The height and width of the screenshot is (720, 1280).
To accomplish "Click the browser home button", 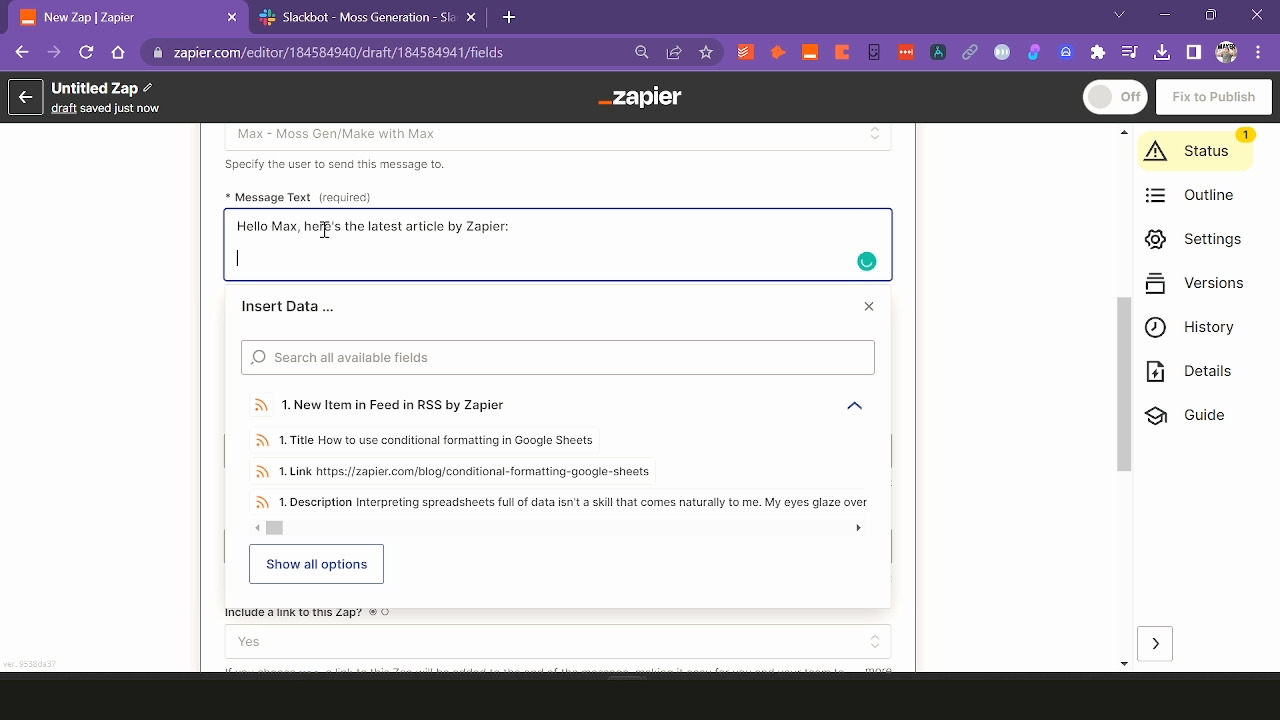I will point(118,52).
